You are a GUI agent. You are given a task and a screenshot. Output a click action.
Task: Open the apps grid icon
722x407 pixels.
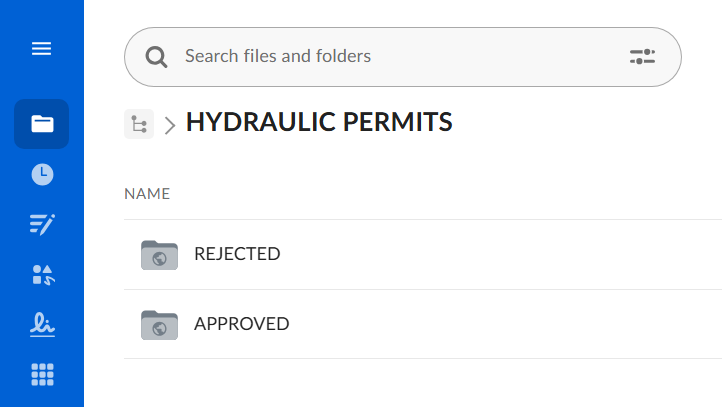click(42, 375)
